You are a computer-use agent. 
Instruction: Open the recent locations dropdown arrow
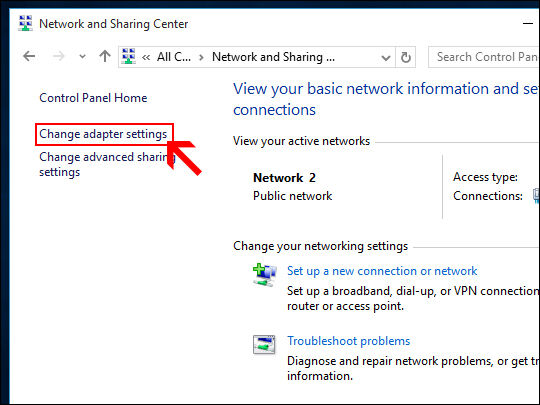point(82,56)
